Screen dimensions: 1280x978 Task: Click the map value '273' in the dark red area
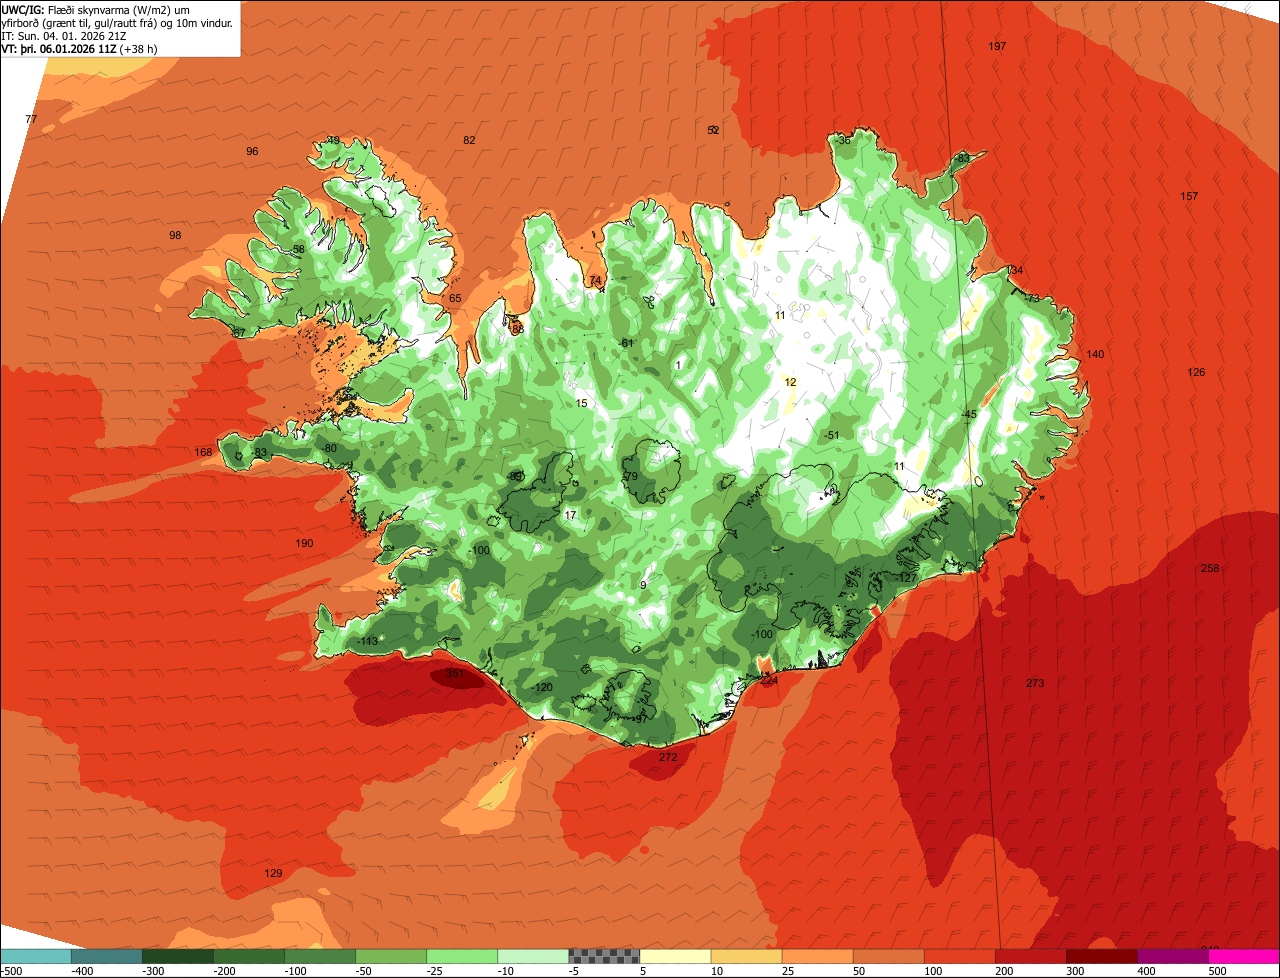tap(1035, 683)
